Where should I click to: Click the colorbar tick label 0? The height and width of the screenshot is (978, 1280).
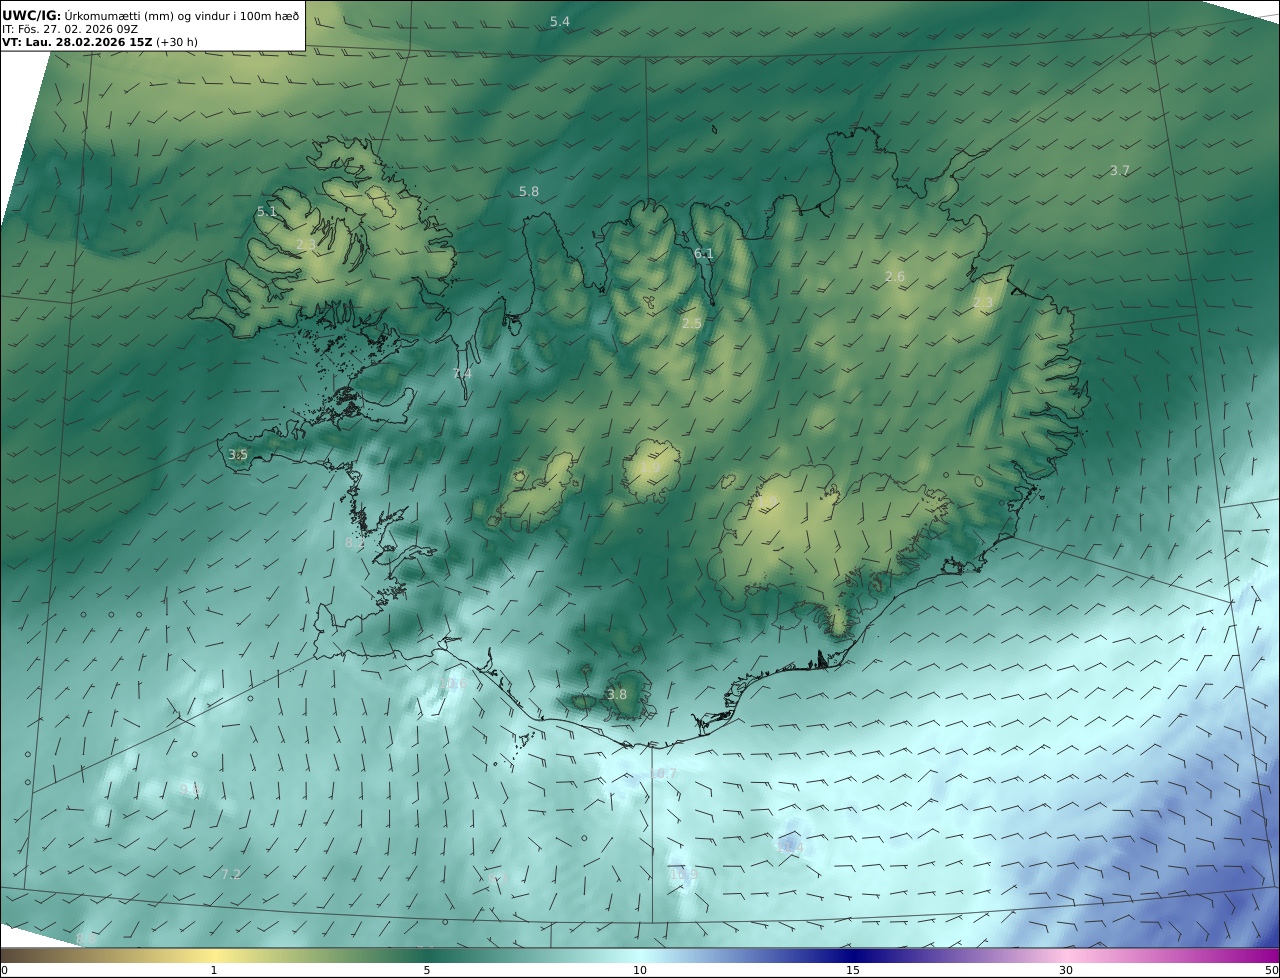(4, 970)
